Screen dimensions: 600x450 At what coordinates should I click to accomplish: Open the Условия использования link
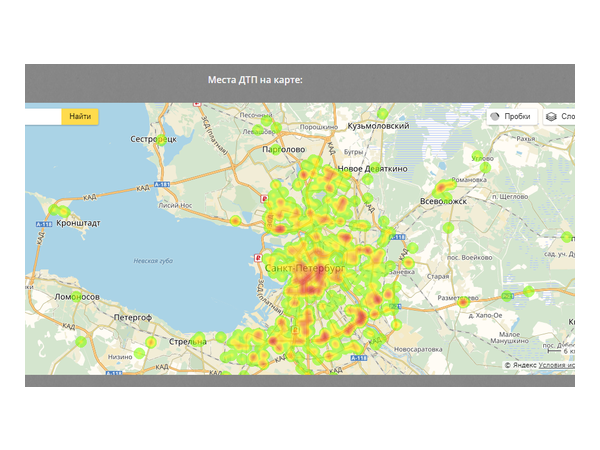[x=556, y=365]
